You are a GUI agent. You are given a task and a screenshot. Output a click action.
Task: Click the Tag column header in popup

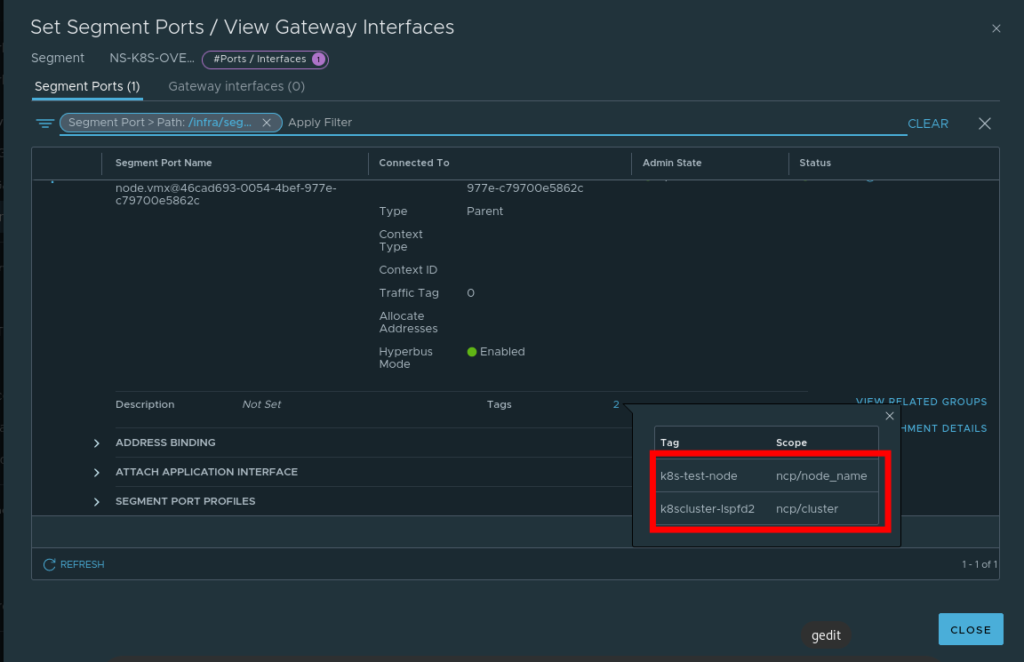pyautogui.click(x=669, y=443)
